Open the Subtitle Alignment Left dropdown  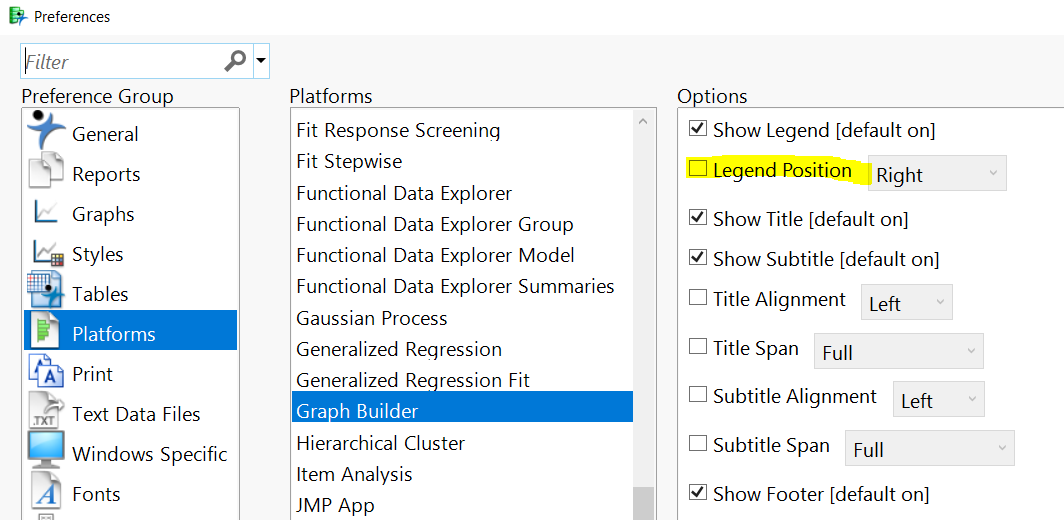938,400
